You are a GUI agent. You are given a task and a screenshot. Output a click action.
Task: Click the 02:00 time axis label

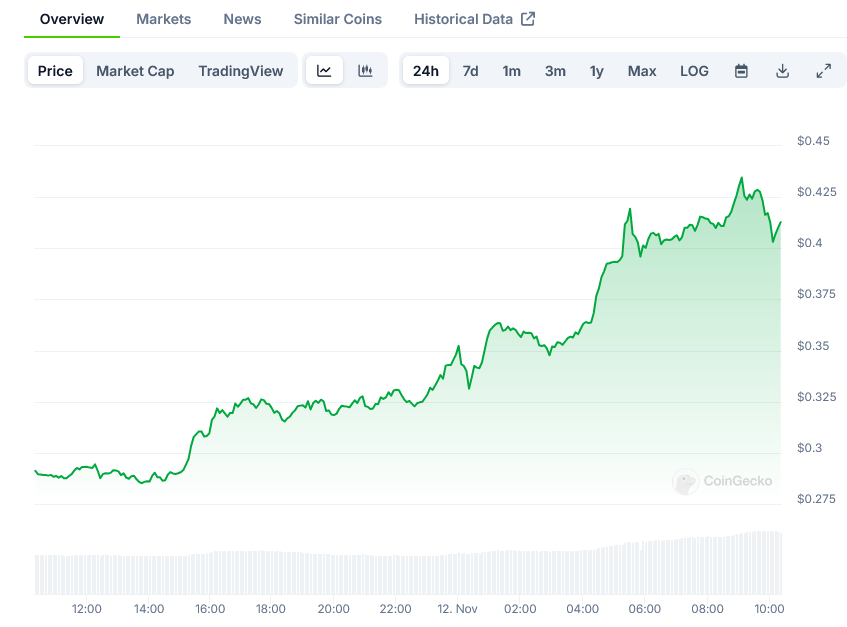point(520,609)
